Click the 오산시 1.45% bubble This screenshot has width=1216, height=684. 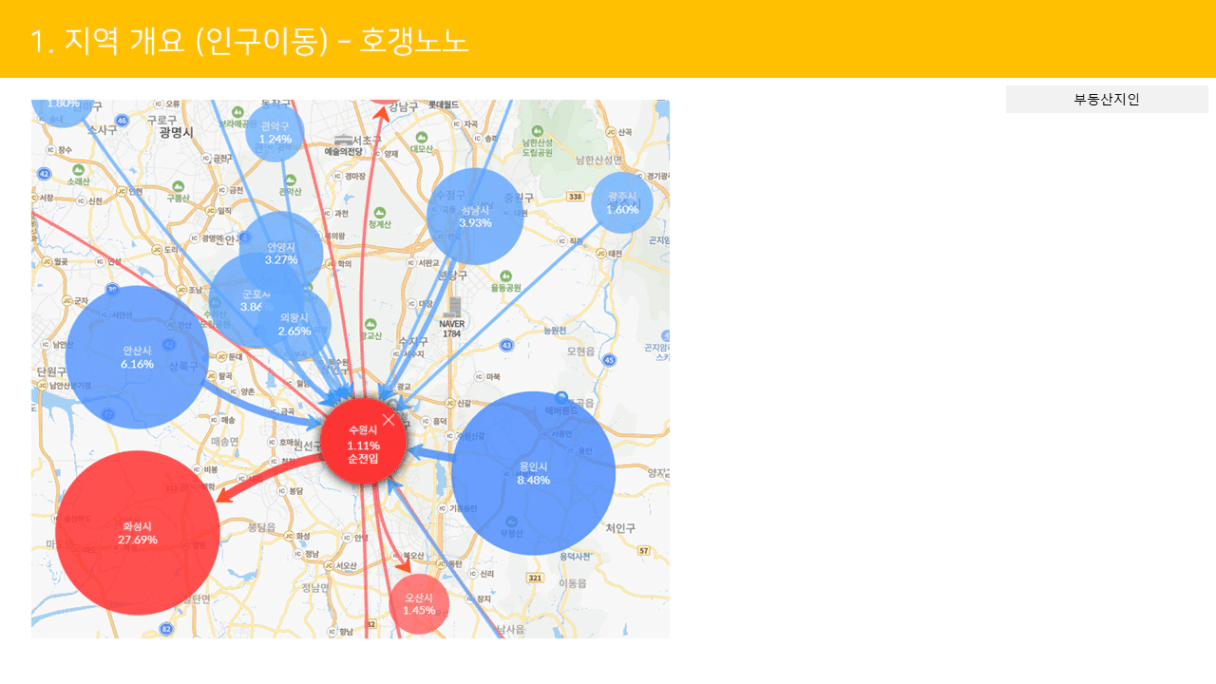tap(419, 604)
